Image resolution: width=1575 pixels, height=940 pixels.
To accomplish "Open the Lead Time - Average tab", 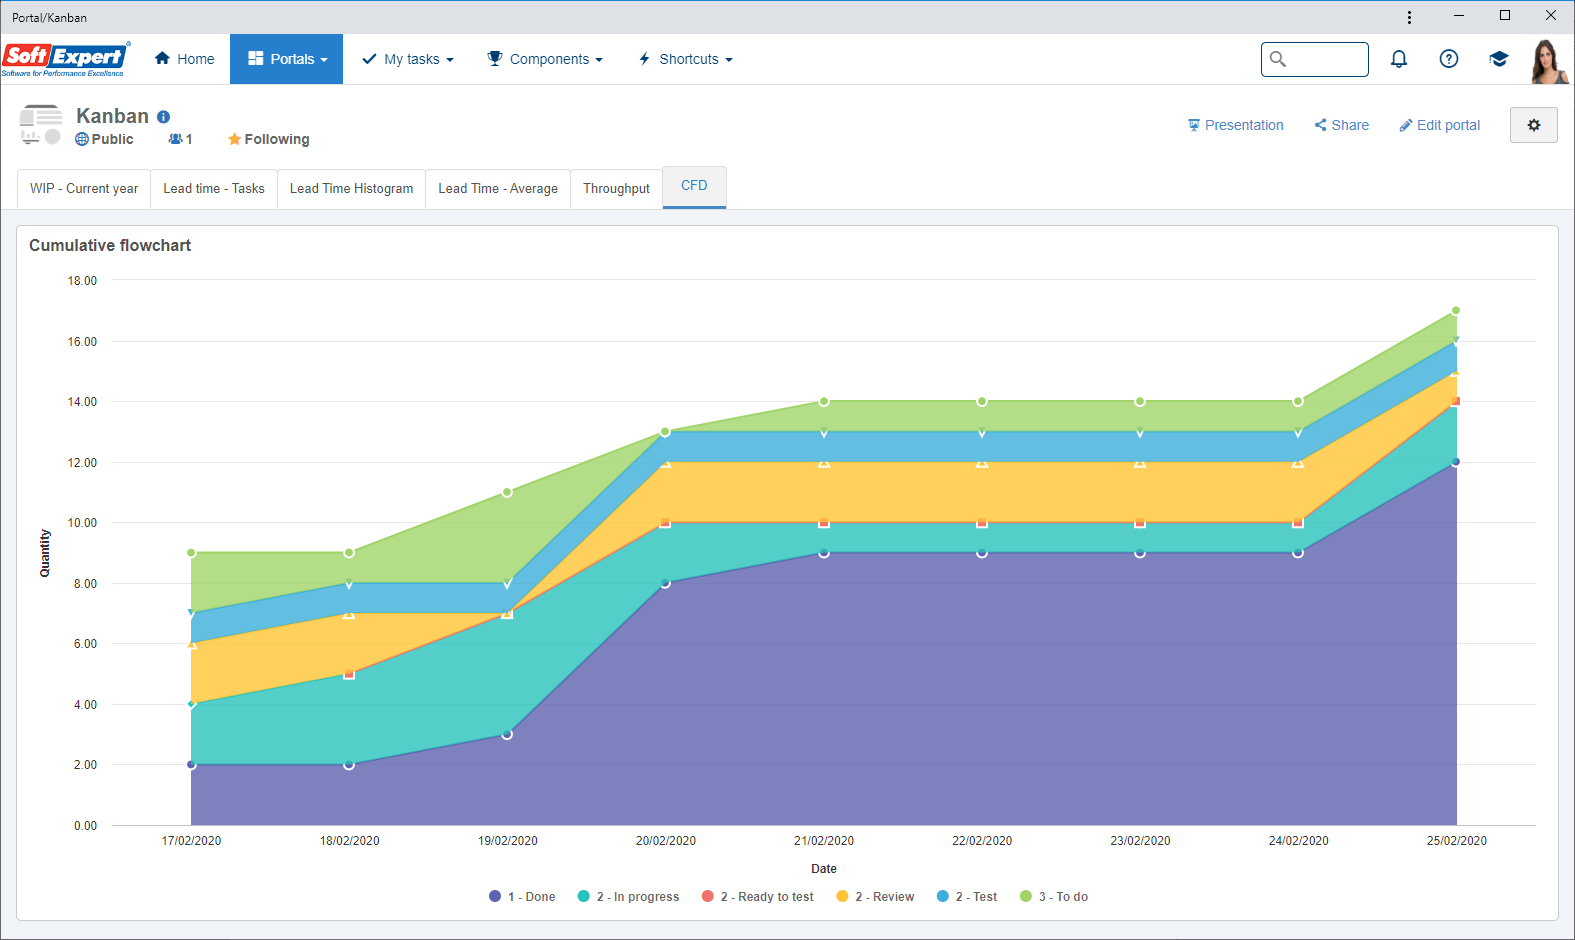I will (x=498, y=189).
